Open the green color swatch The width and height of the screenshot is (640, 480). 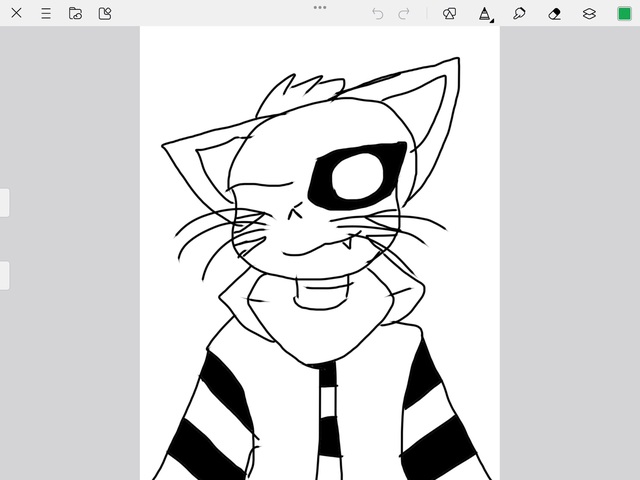[x=624, y=13]
